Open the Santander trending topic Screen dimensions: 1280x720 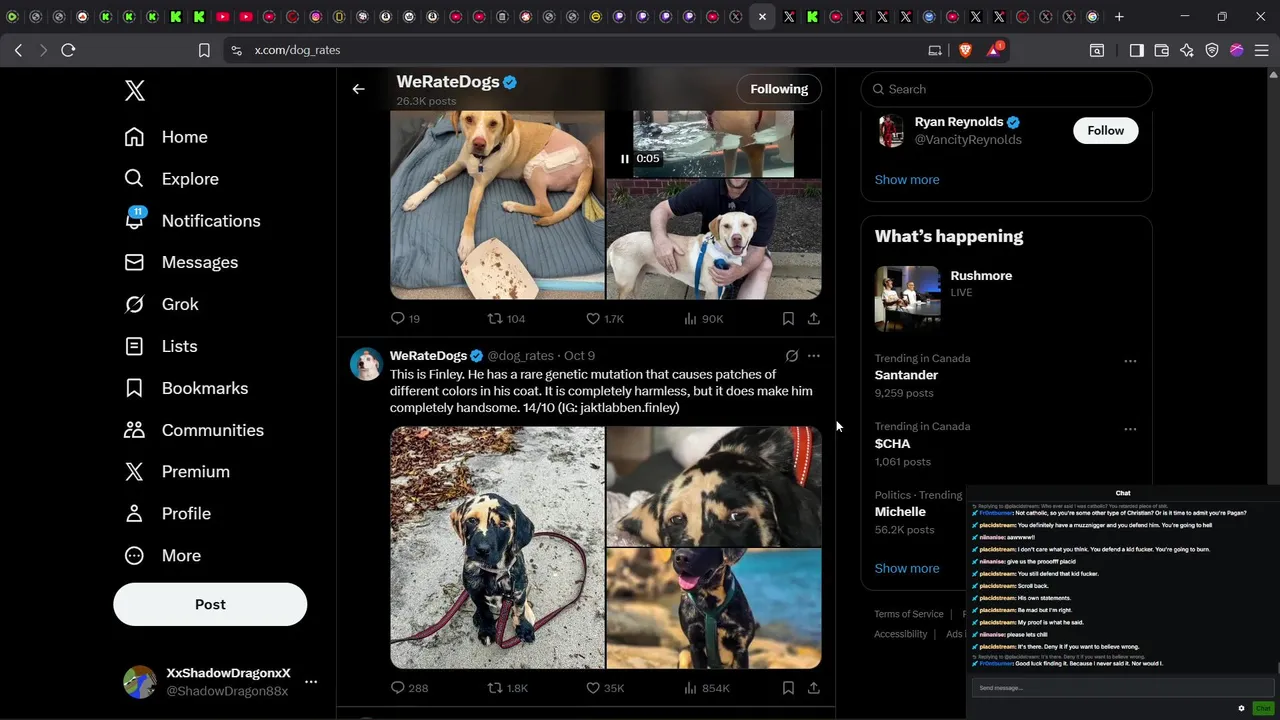906,375
